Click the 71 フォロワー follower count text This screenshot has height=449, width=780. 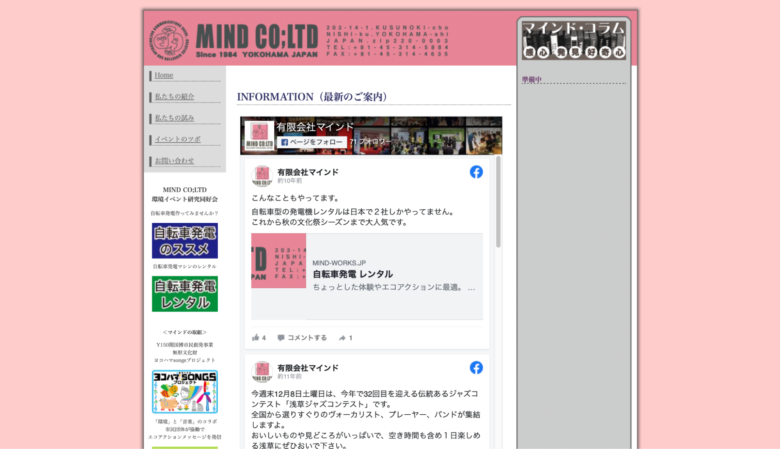pyautogui.click(x=371, y=142)
